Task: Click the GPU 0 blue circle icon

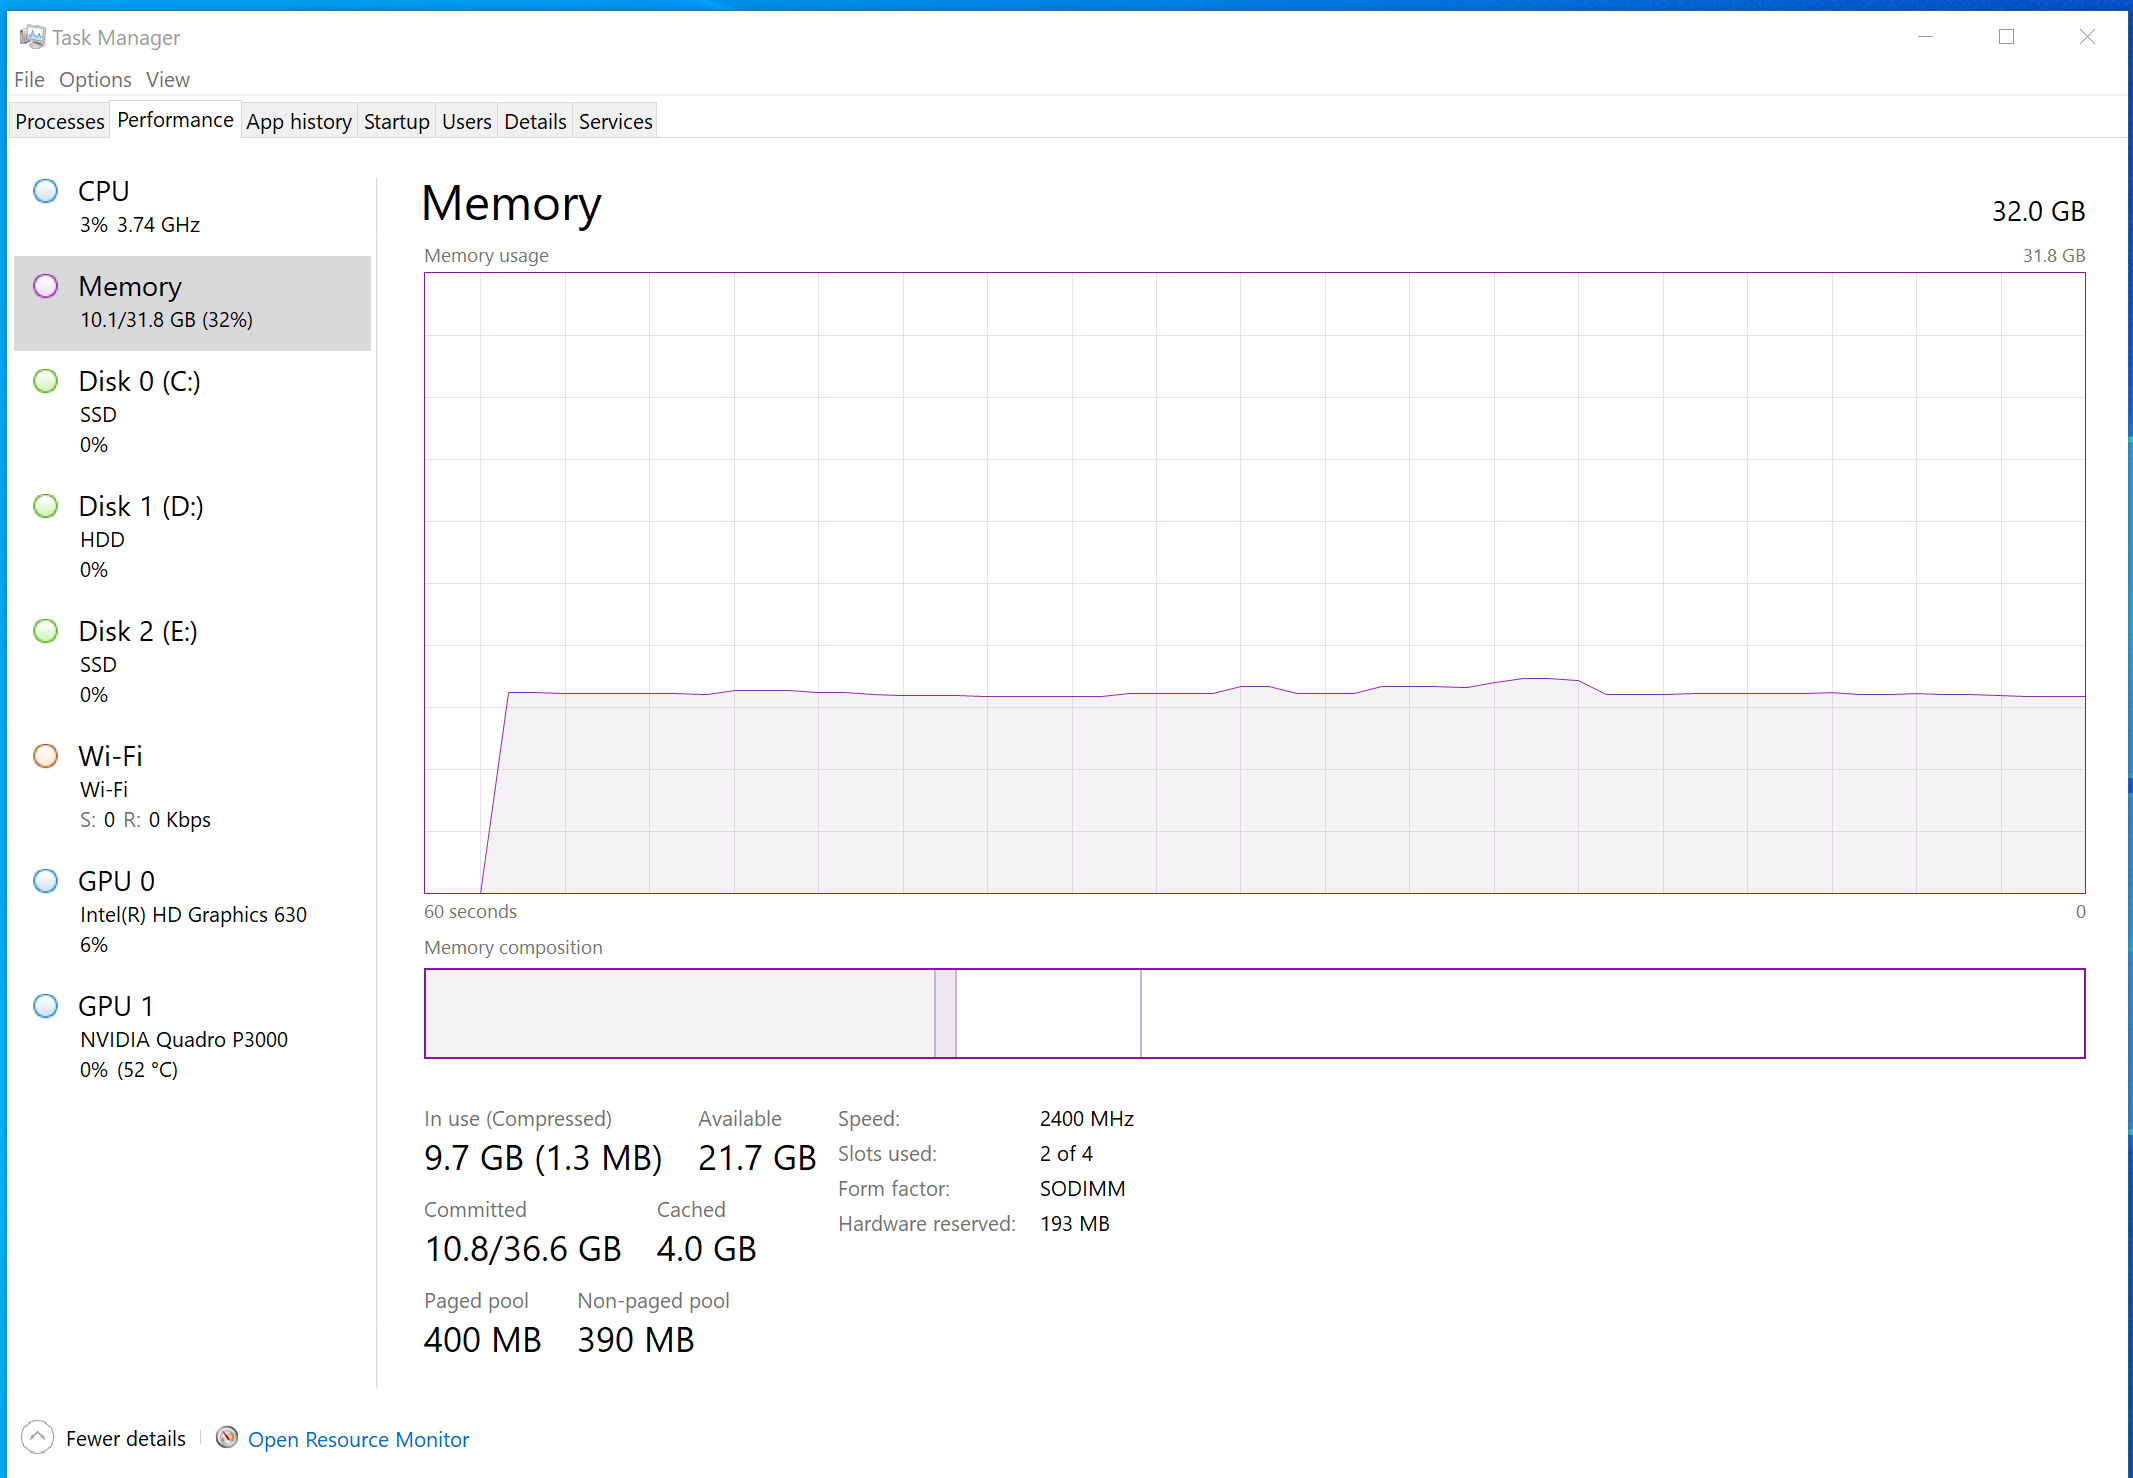Action: (x=46, y=881)
